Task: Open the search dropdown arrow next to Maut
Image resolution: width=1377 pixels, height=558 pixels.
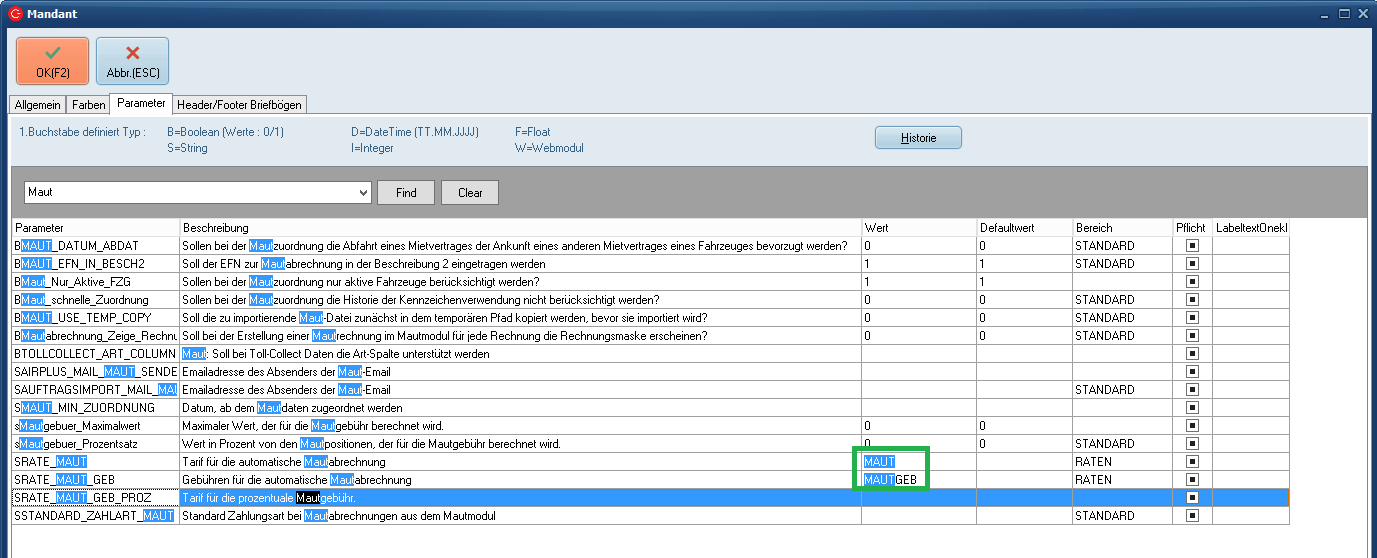Action: pyautogui.click(x=362, y=193)
